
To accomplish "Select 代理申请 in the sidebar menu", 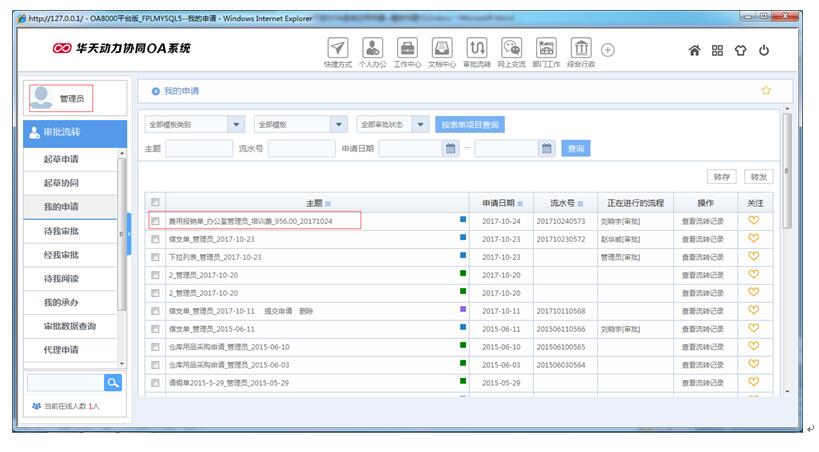I will pyautogui.click(x=70, y=350).
